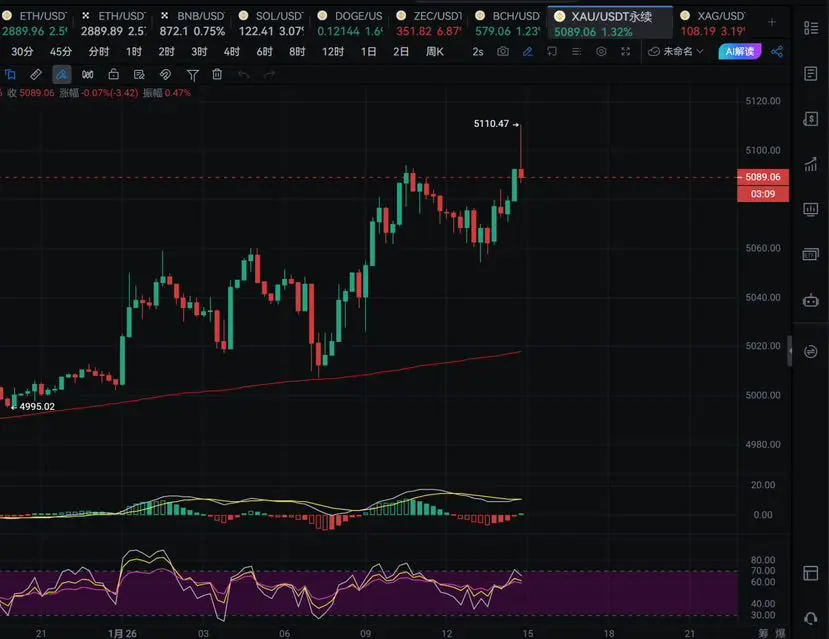Select the 2时 timeframe

[167, 51]
